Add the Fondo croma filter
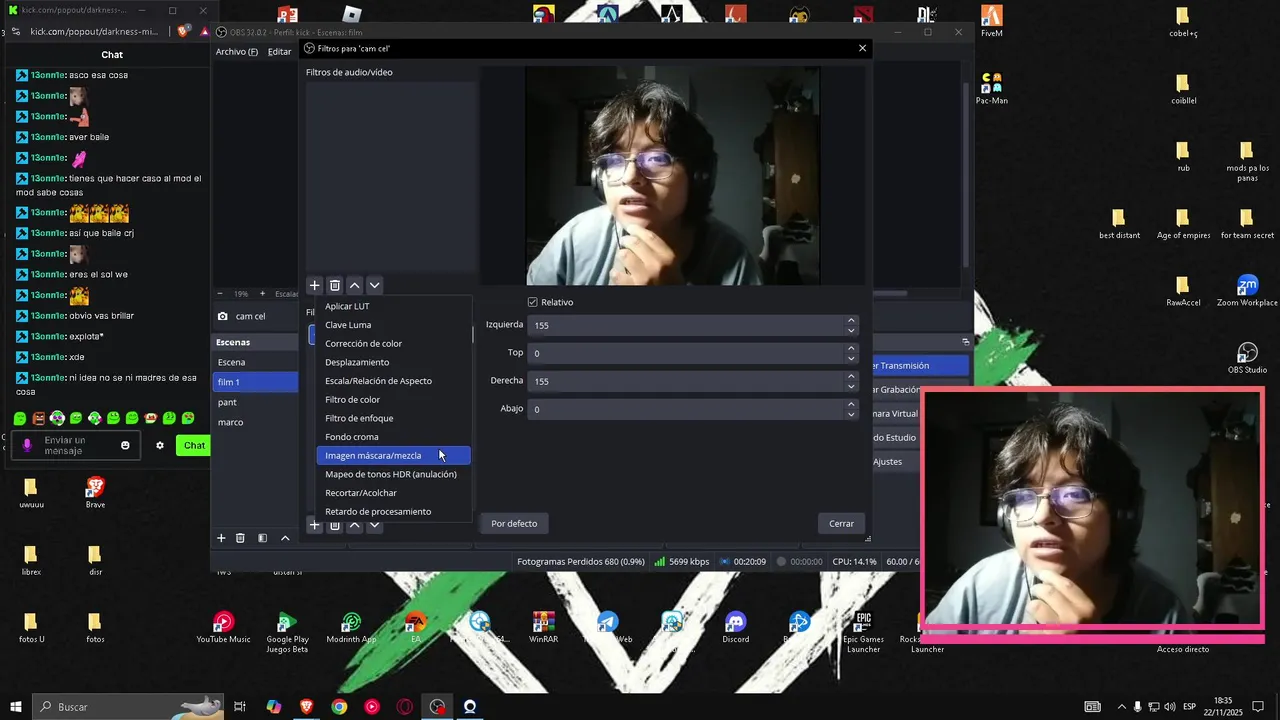The width and height of the screenshot is (1280, 720). pos(393,437)
